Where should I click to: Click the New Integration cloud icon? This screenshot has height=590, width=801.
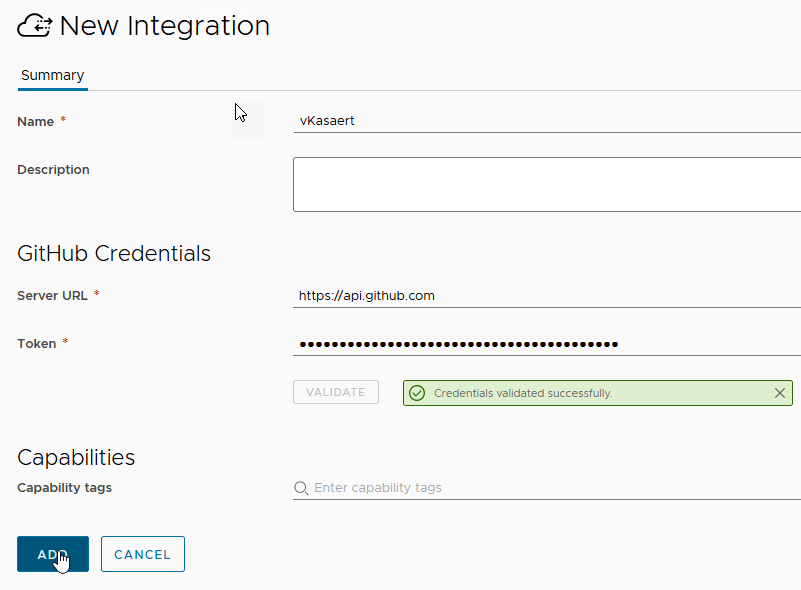(35, 27)
